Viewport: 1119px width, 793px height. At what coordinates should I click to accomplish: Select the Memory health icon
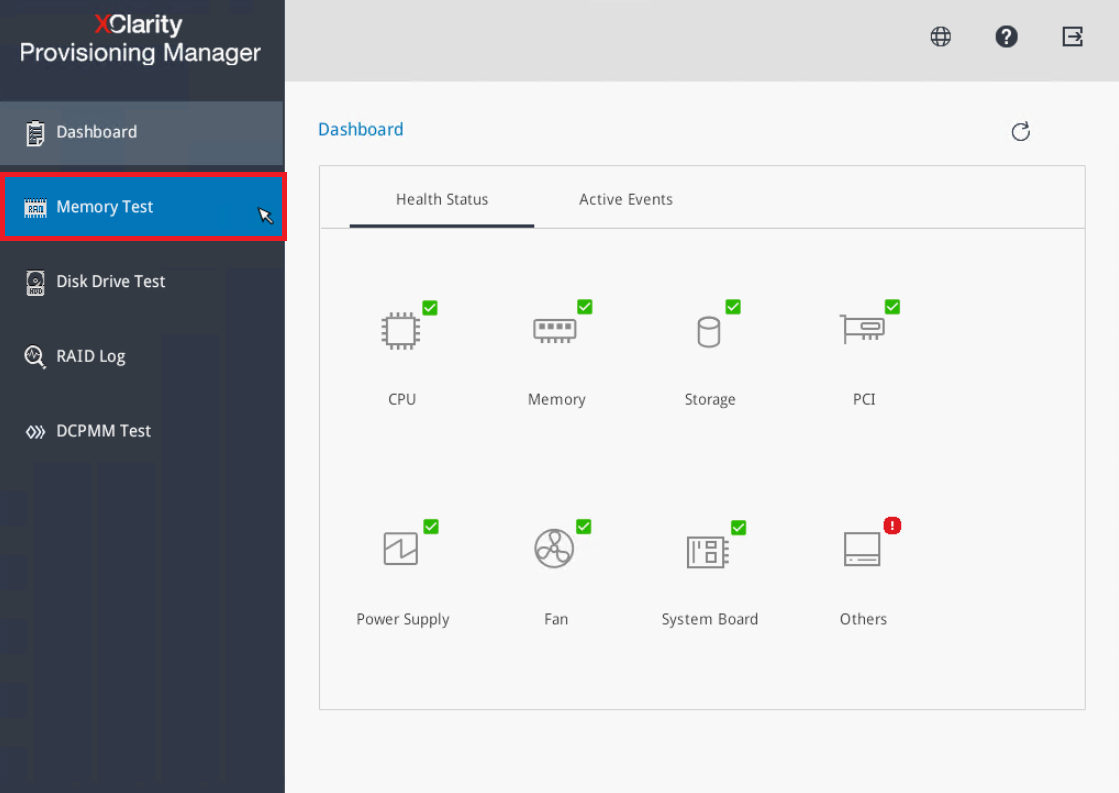[555, 331]
